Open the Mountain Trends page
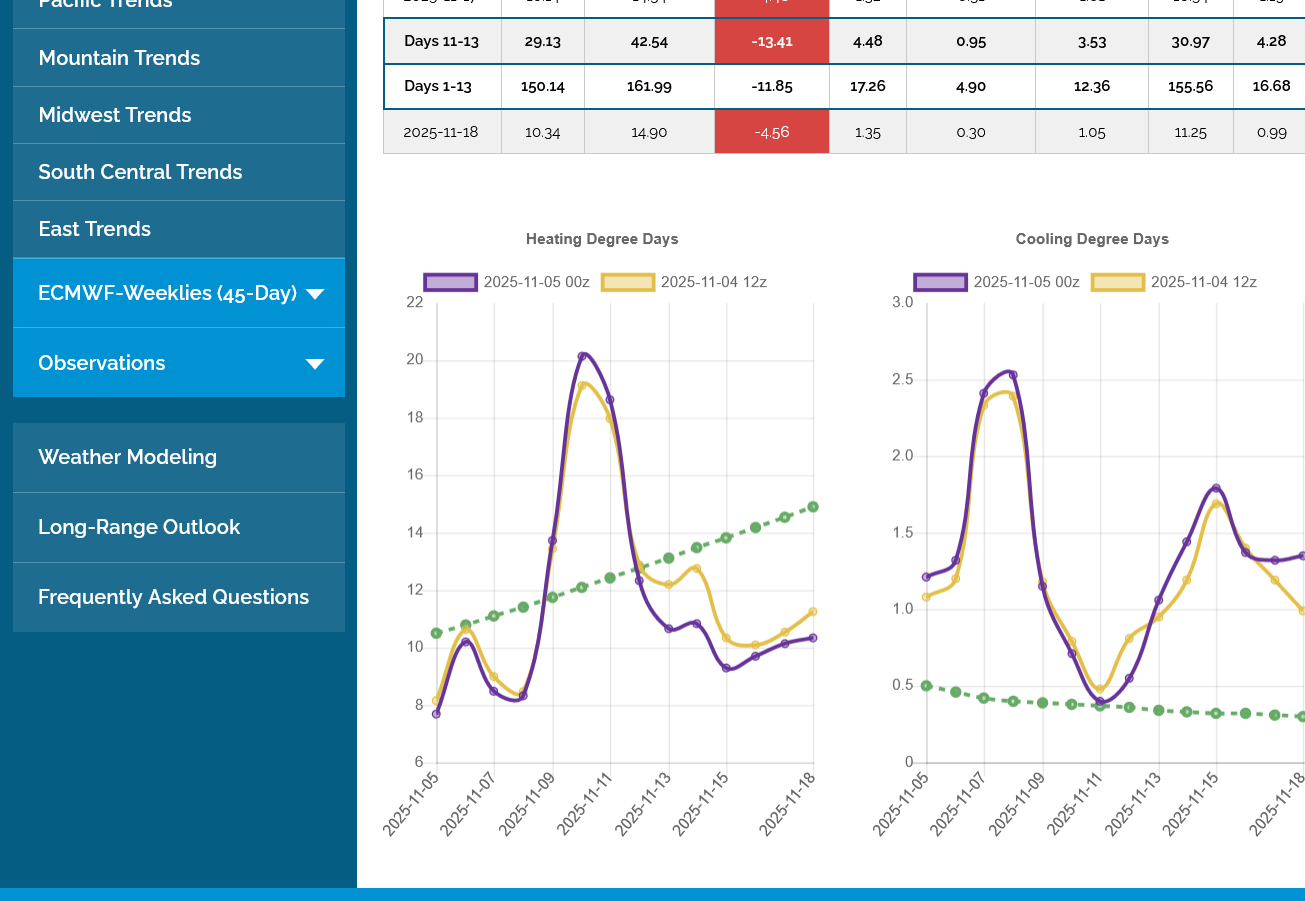1305x901 pixels. [x=119, y=58]
